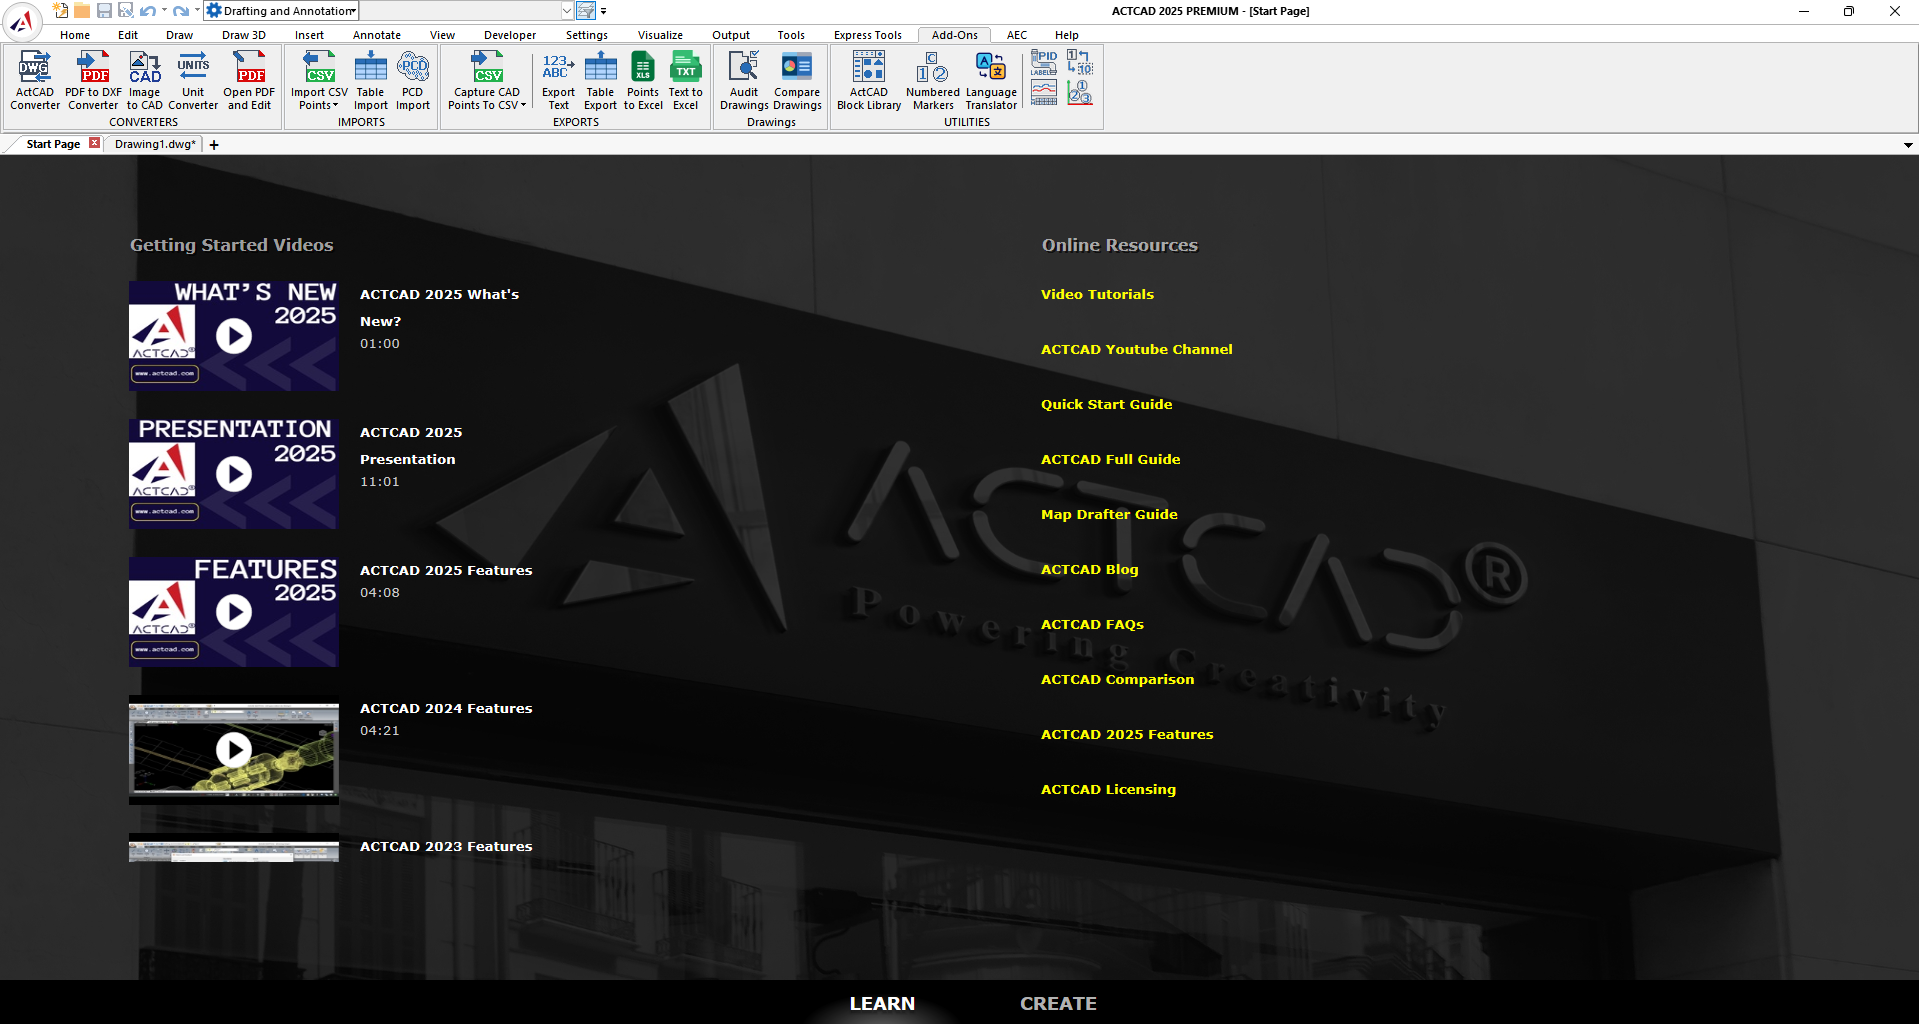The height and width of the screenshot is (1024, 1919).
Task: Switch to Drawing1.dwg document tab
Action: click(155, 144)
